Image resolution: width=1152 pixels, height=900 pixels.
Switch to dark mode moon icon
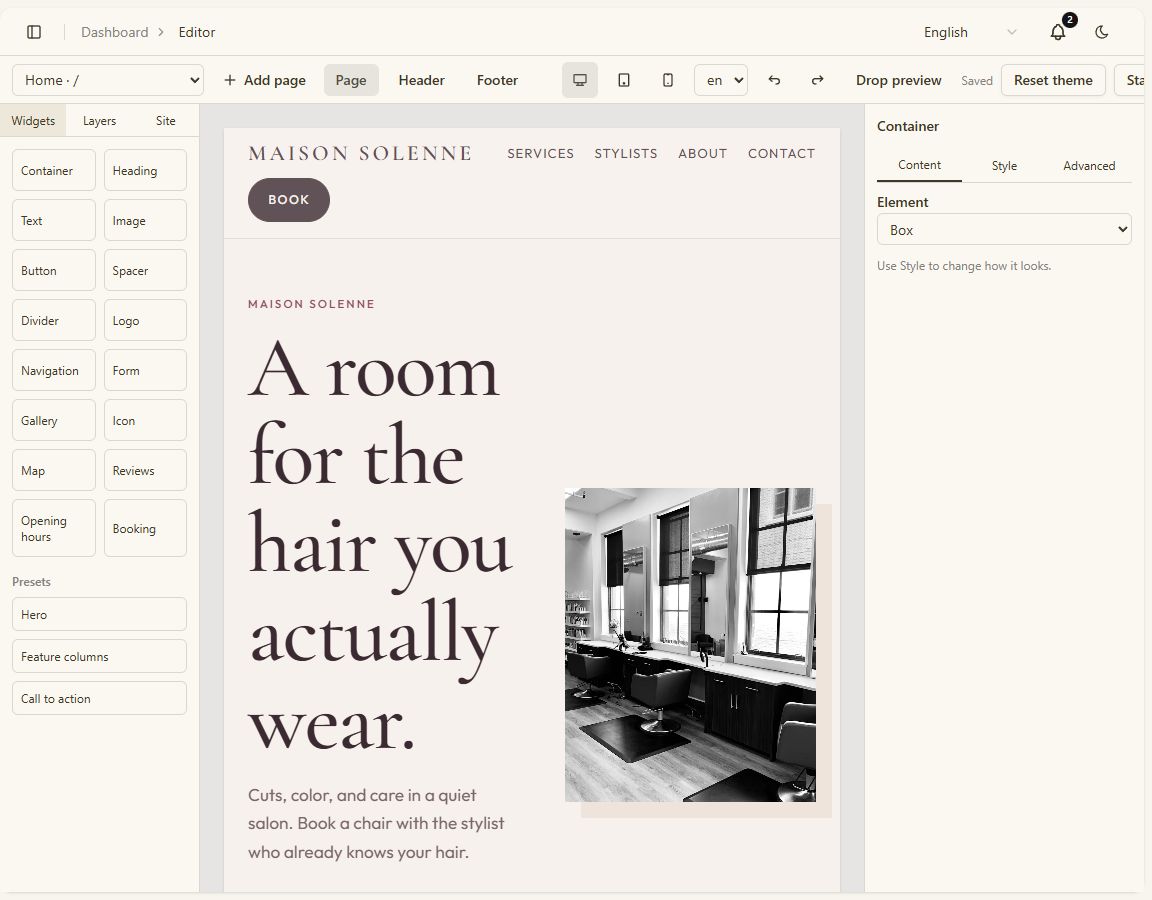click(x=1101, y=32)
